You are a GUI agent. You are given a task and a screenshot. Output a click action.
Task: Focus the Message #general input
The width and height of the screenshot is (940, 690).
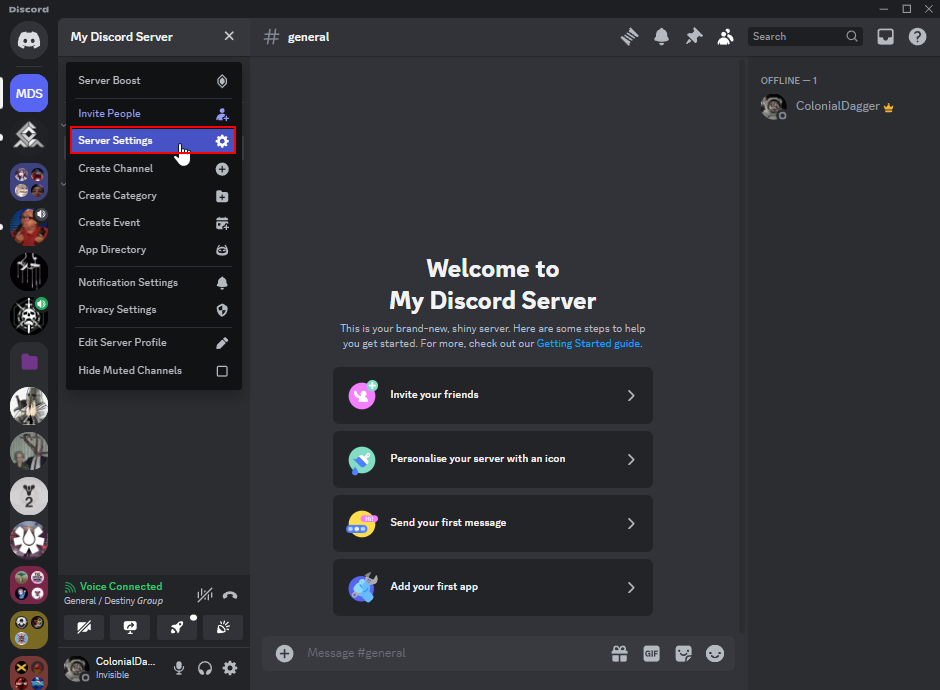(453, 653)
